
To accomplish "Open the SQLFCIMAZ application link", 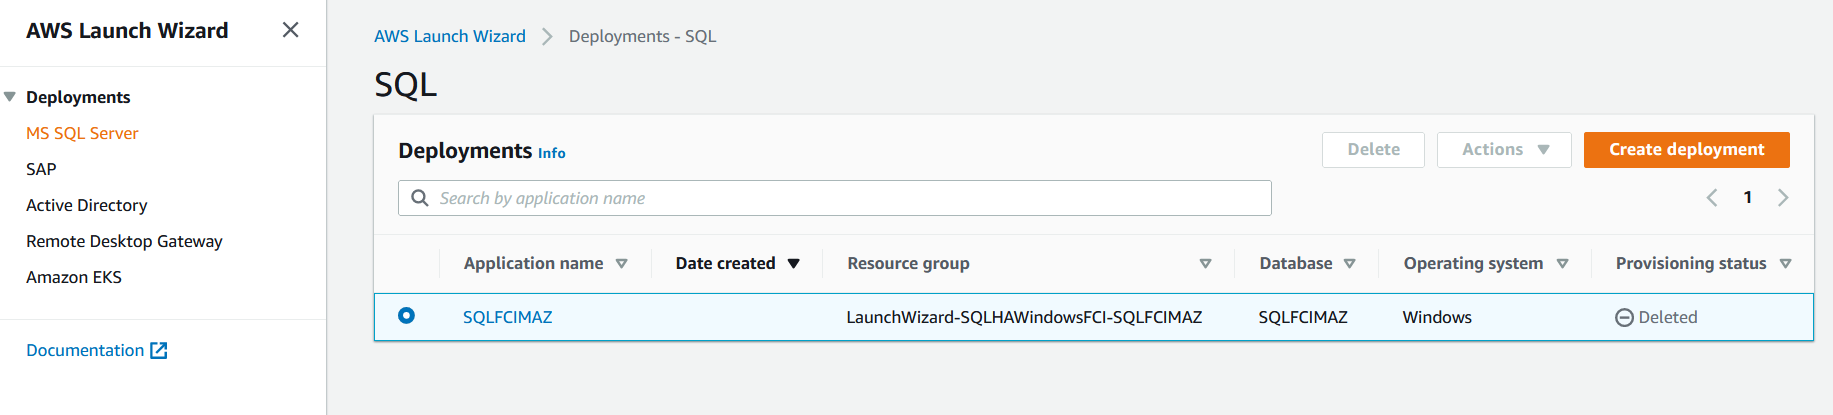I will pos(507,317).
